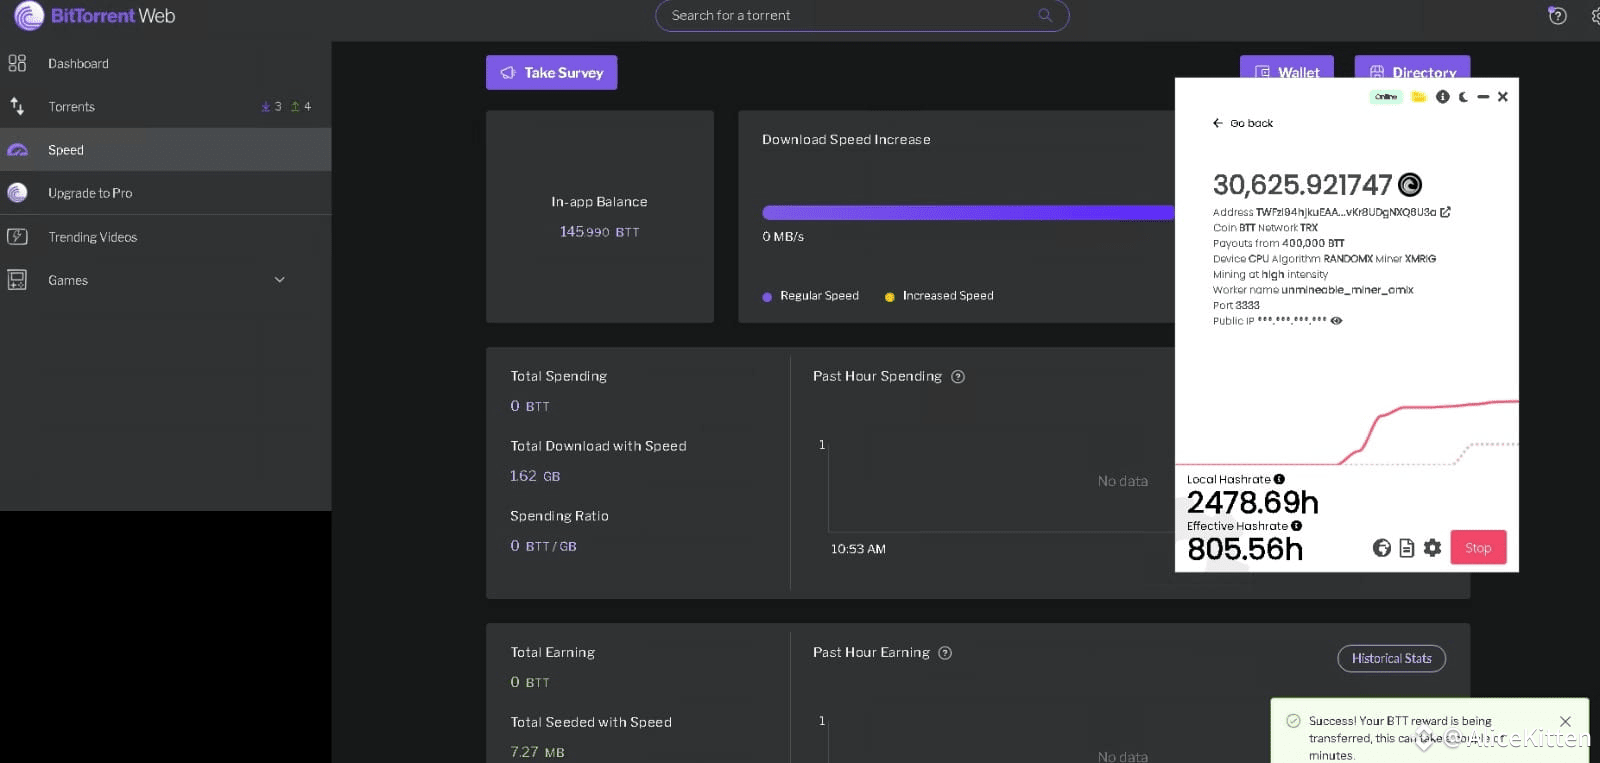Image resolution: width=1600 pixels, height=763 pixels.
Task: Click the Increased Speed legend dot
Action: coord(889,297)
